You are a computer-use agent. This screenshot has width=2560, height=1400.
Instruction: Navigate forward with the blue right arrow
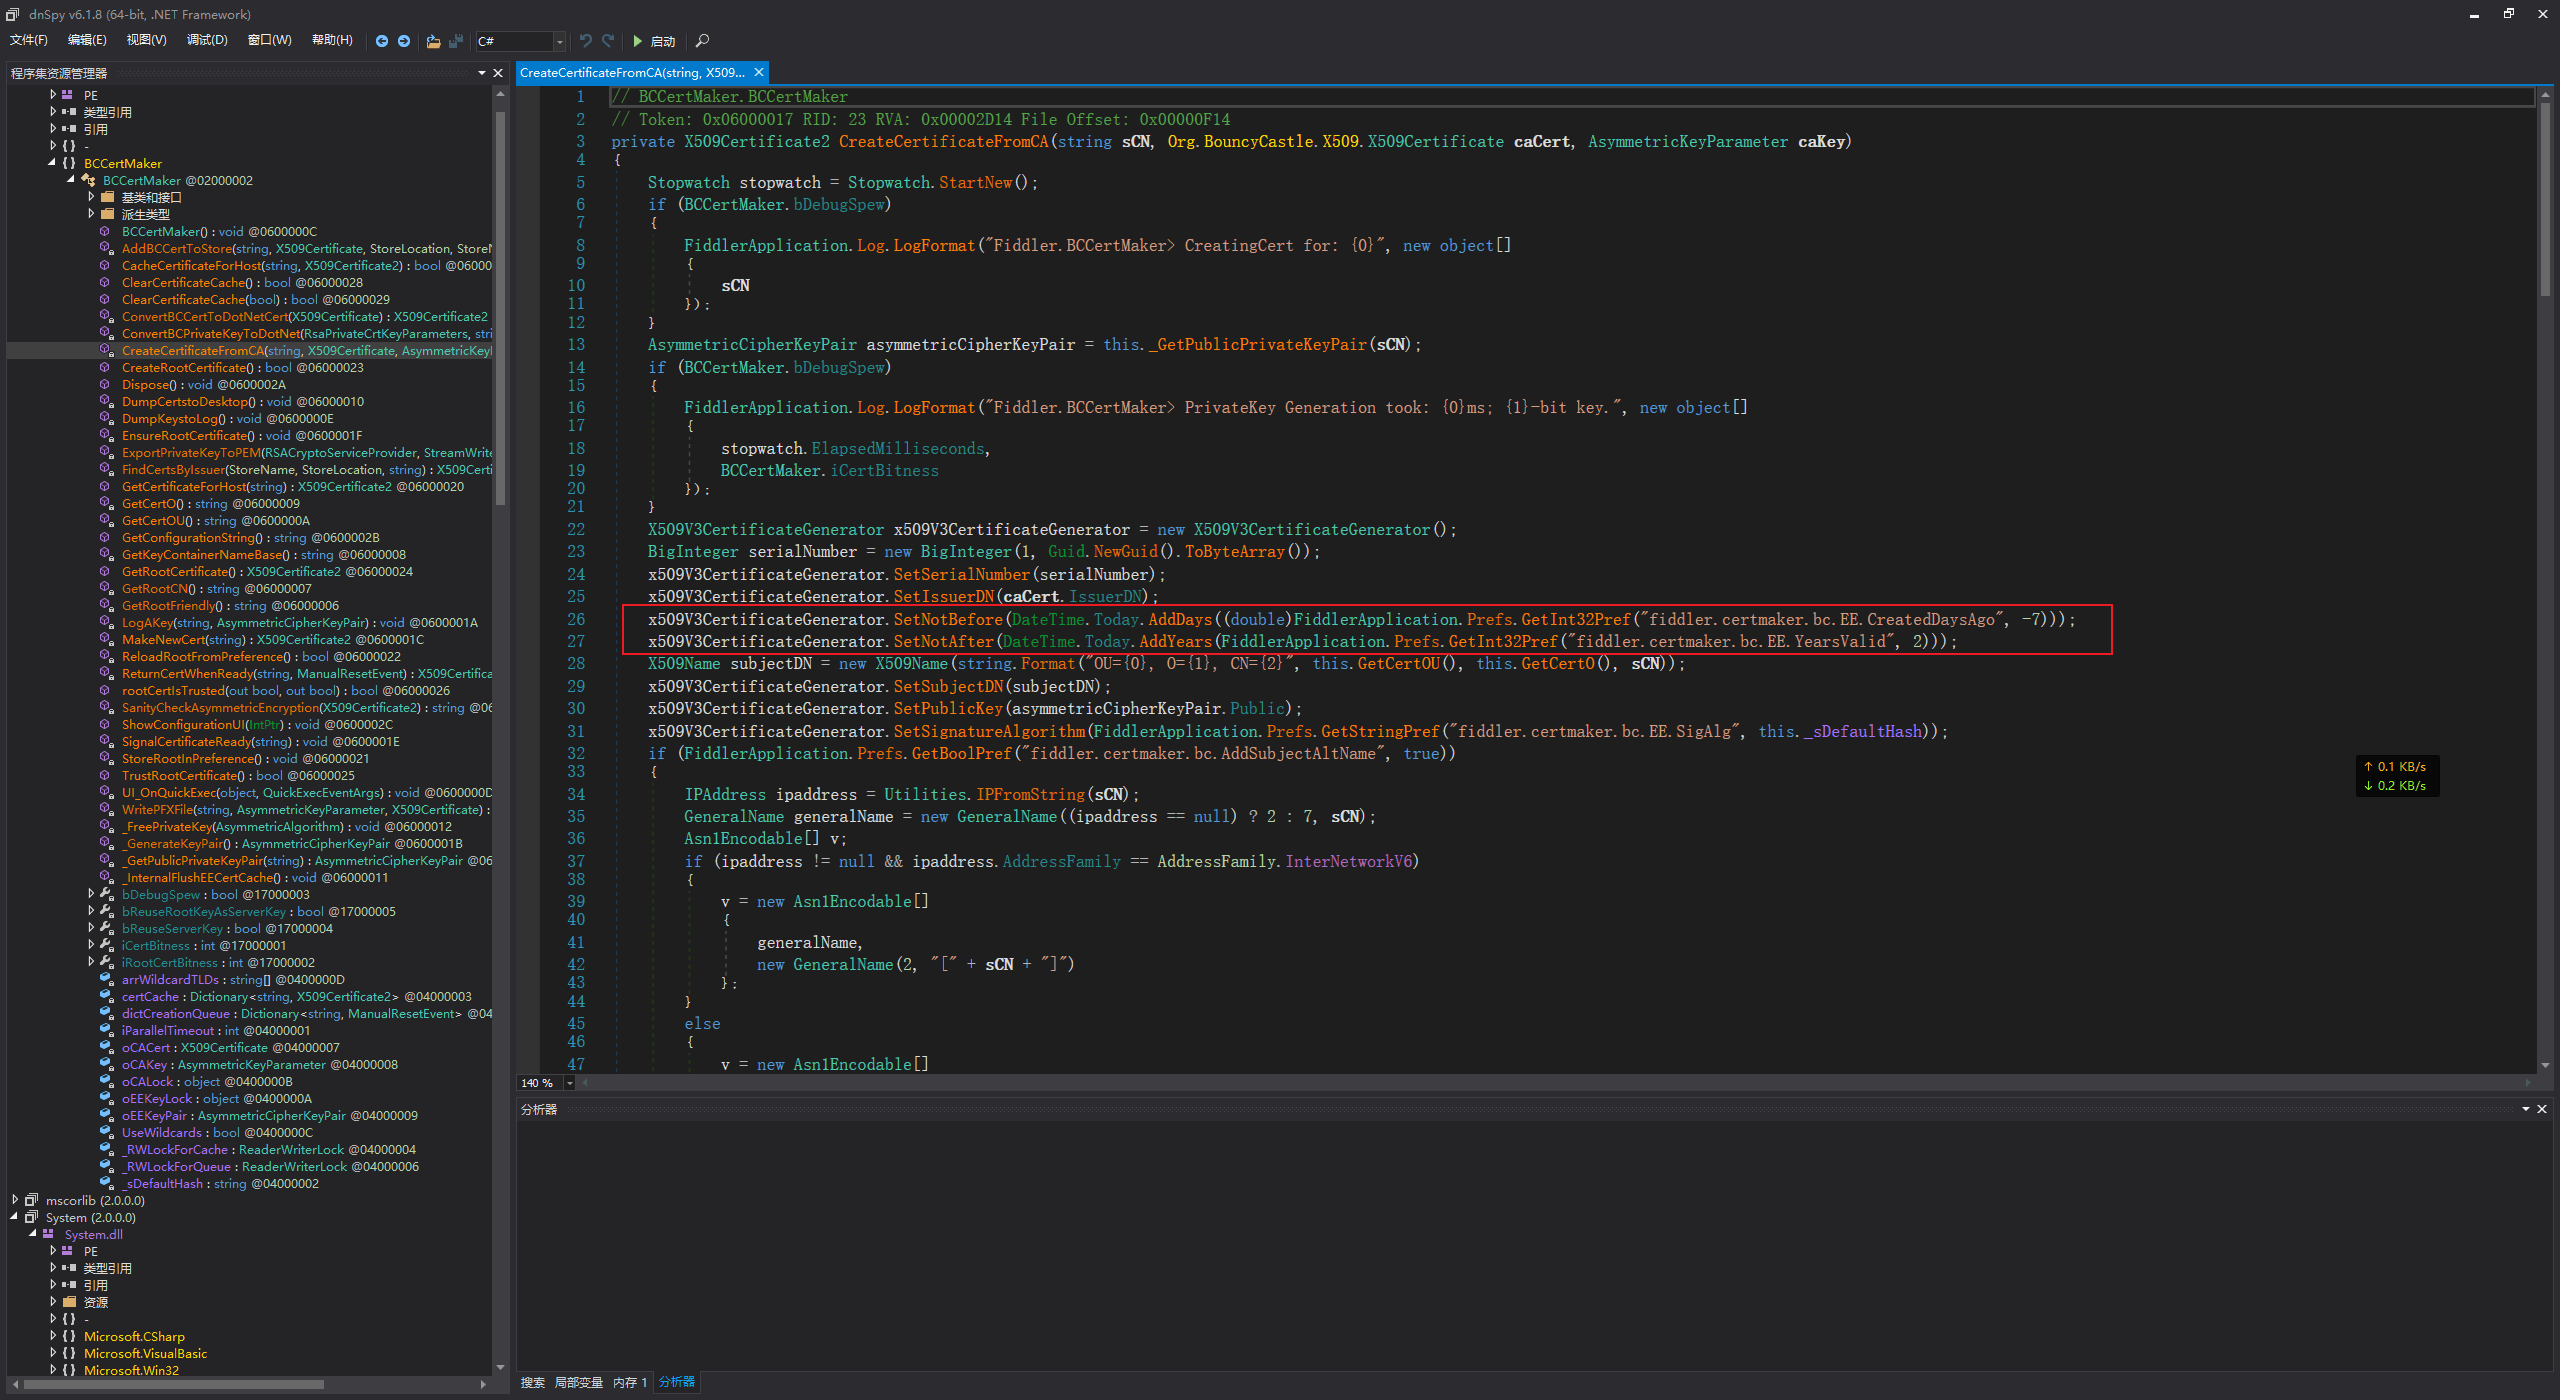point(404,41)
